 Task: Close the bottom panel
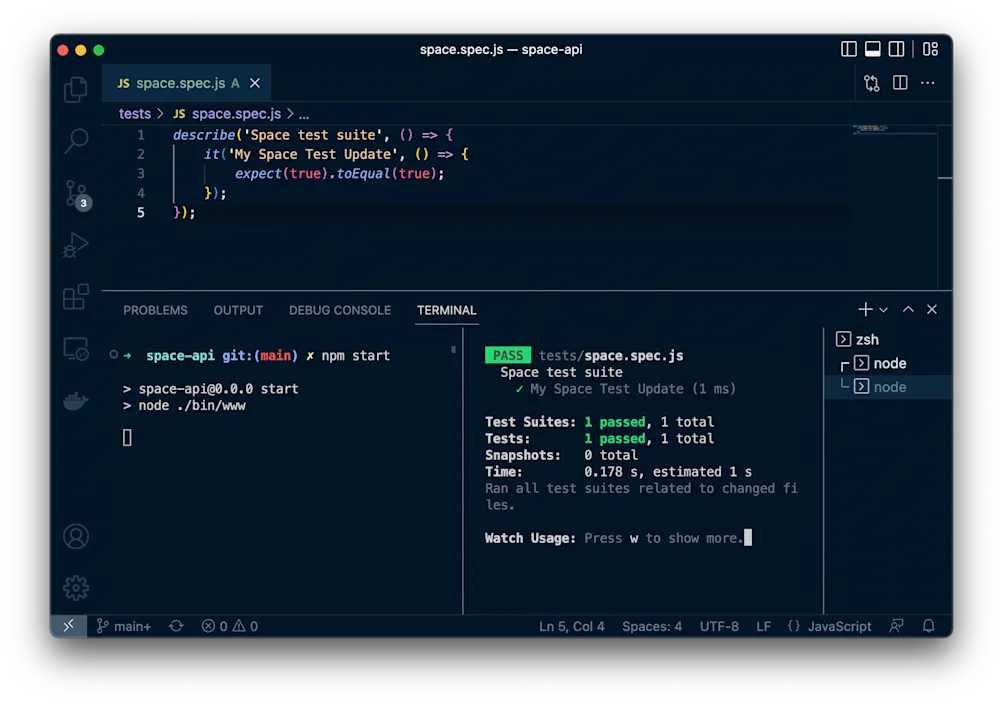932,309
